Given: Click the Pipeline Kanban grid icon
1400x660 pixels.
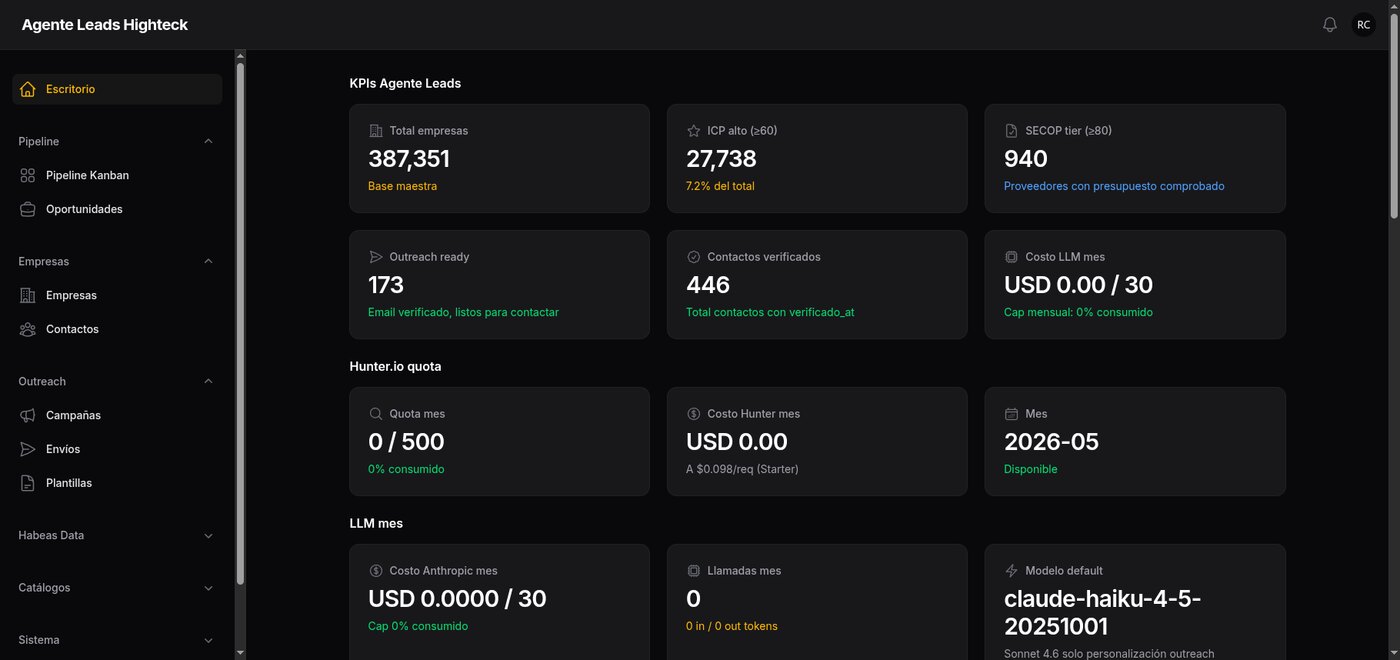Looking at the screenshot, I should click(27, 175).
